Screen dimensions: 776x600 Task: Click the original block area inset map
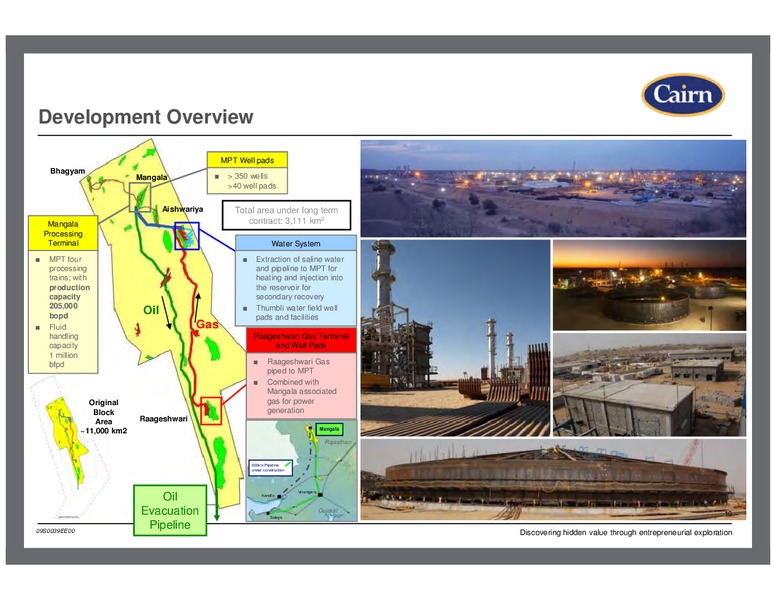(x=69, y=447)
